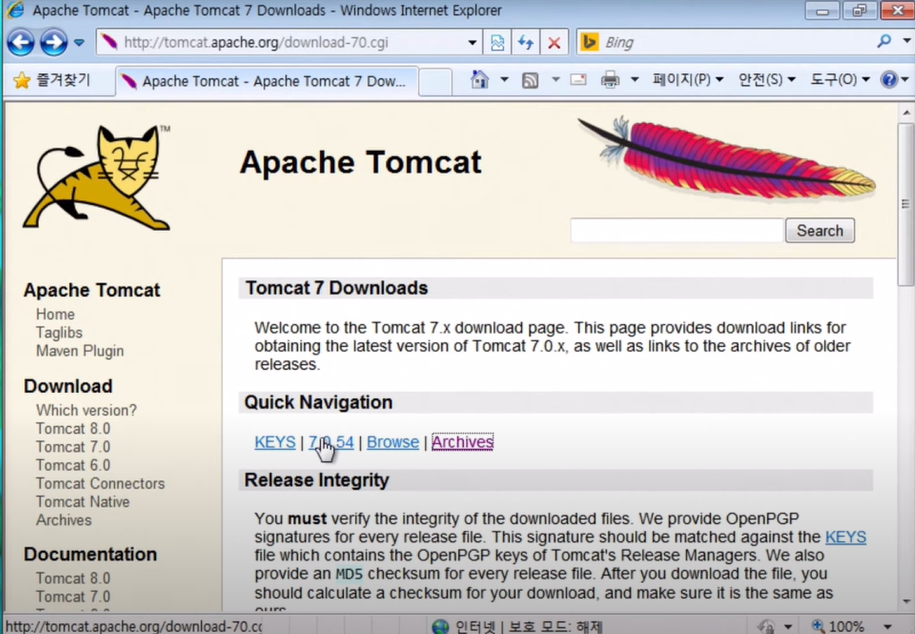Click the page scrollbar down arrow
The width and height of the screenshot is (915, 634).
pyautogui.click(x=906, y=601)
